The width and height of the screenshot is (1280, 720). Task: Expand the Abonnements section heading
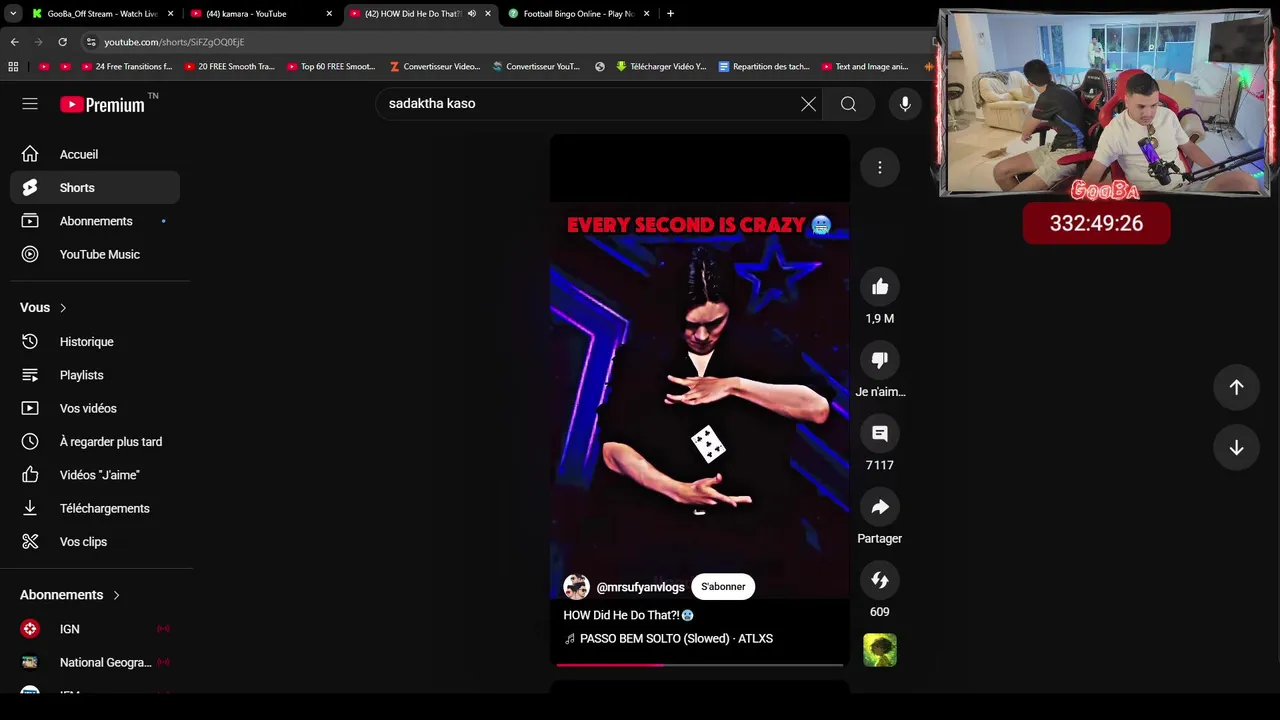pyautogui.click(x=70, y=595)
